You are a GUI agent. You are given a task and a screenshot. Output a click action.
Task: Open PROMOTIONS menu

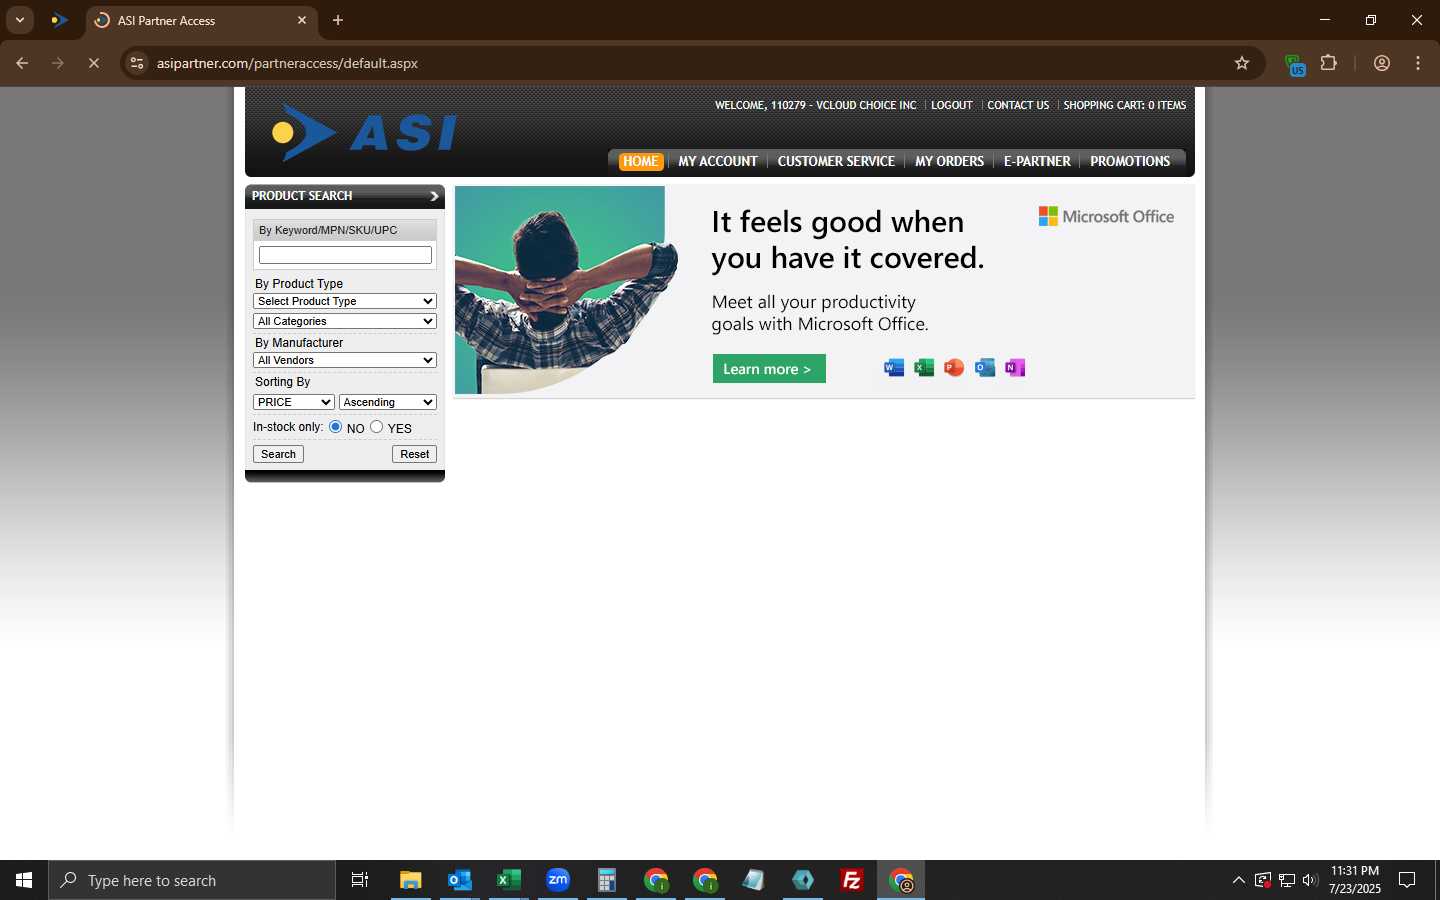1130,161
